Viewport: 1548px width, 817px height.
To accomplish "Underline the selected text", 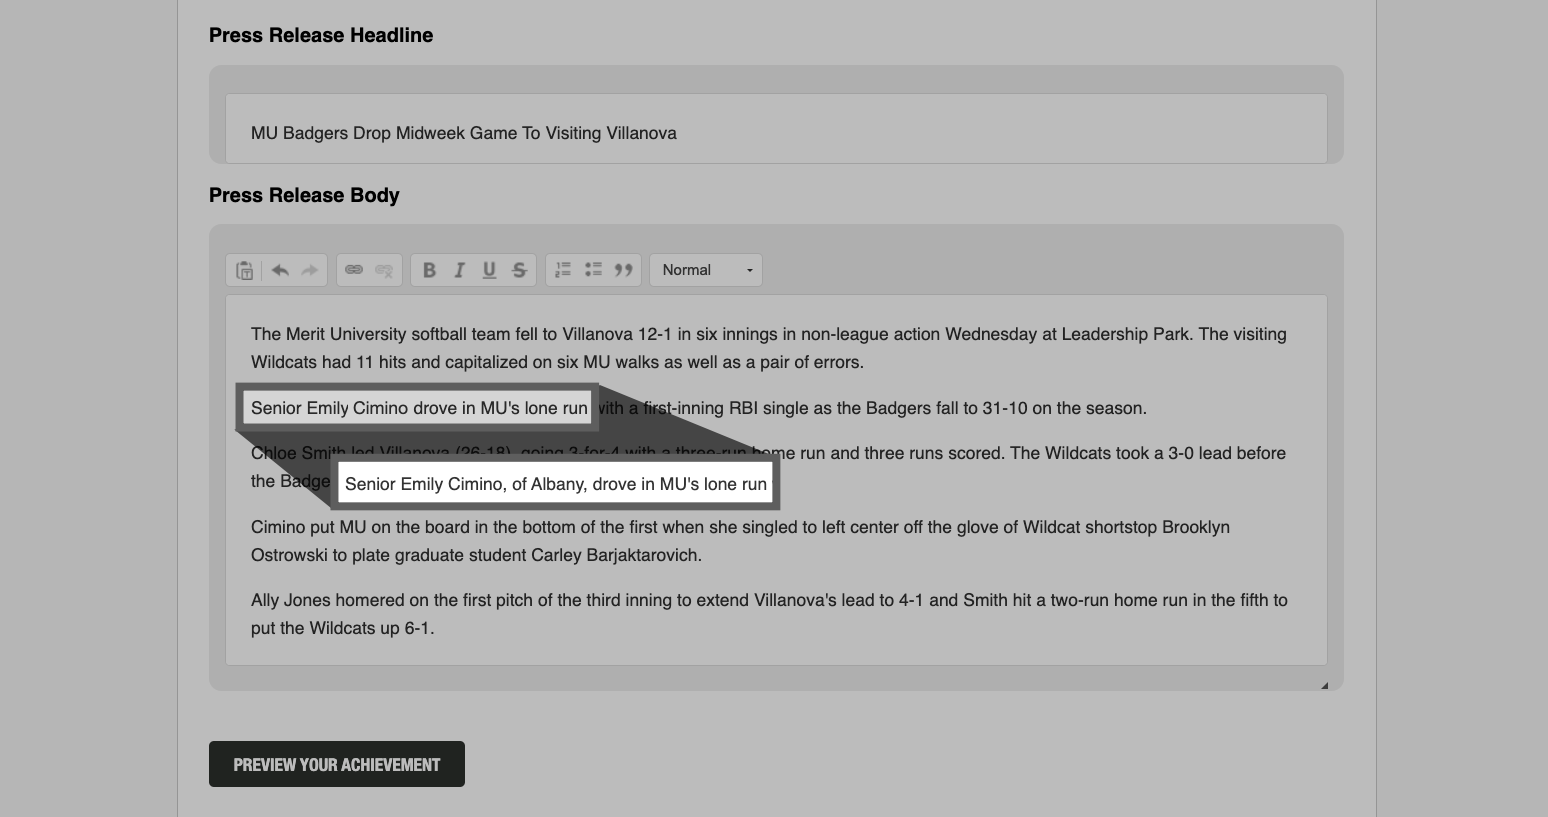I will [x=489, y=269].
